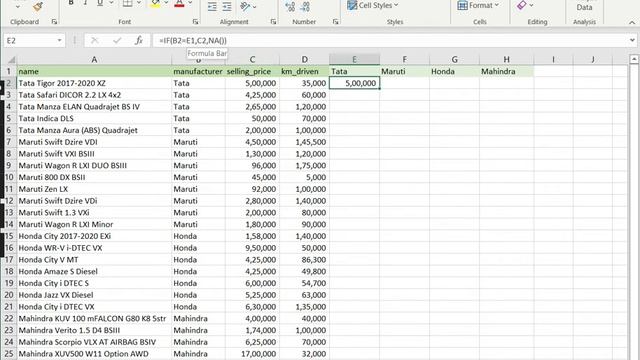Click the text Orientation icon

pos(245,6)
